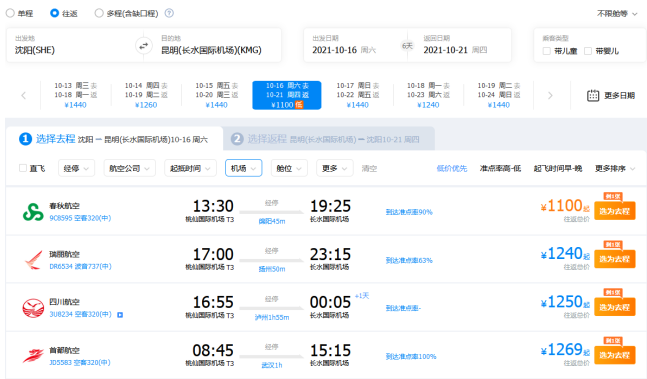Screen dimensions: 647x379
Task: Open the 航空公司 airline filter dropdown
Action: coord(130,168)
